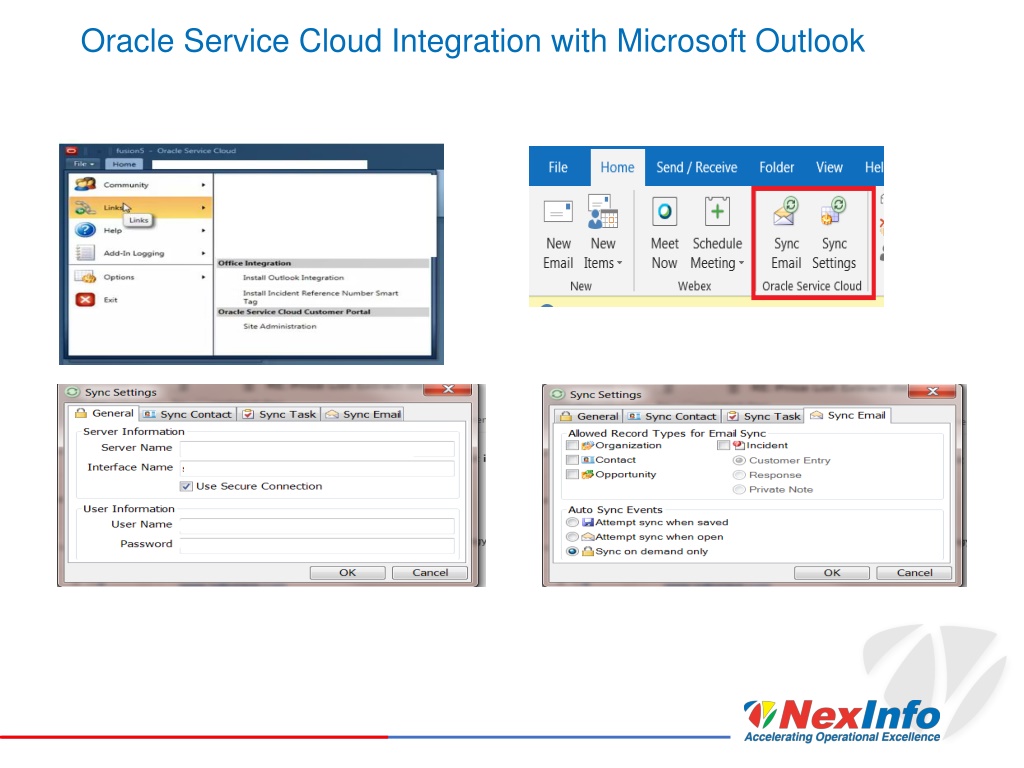The width and height of the screenshot is (1024, 768).
Task: Select the Customer Entry radio button
Action: tap(739, 460)
